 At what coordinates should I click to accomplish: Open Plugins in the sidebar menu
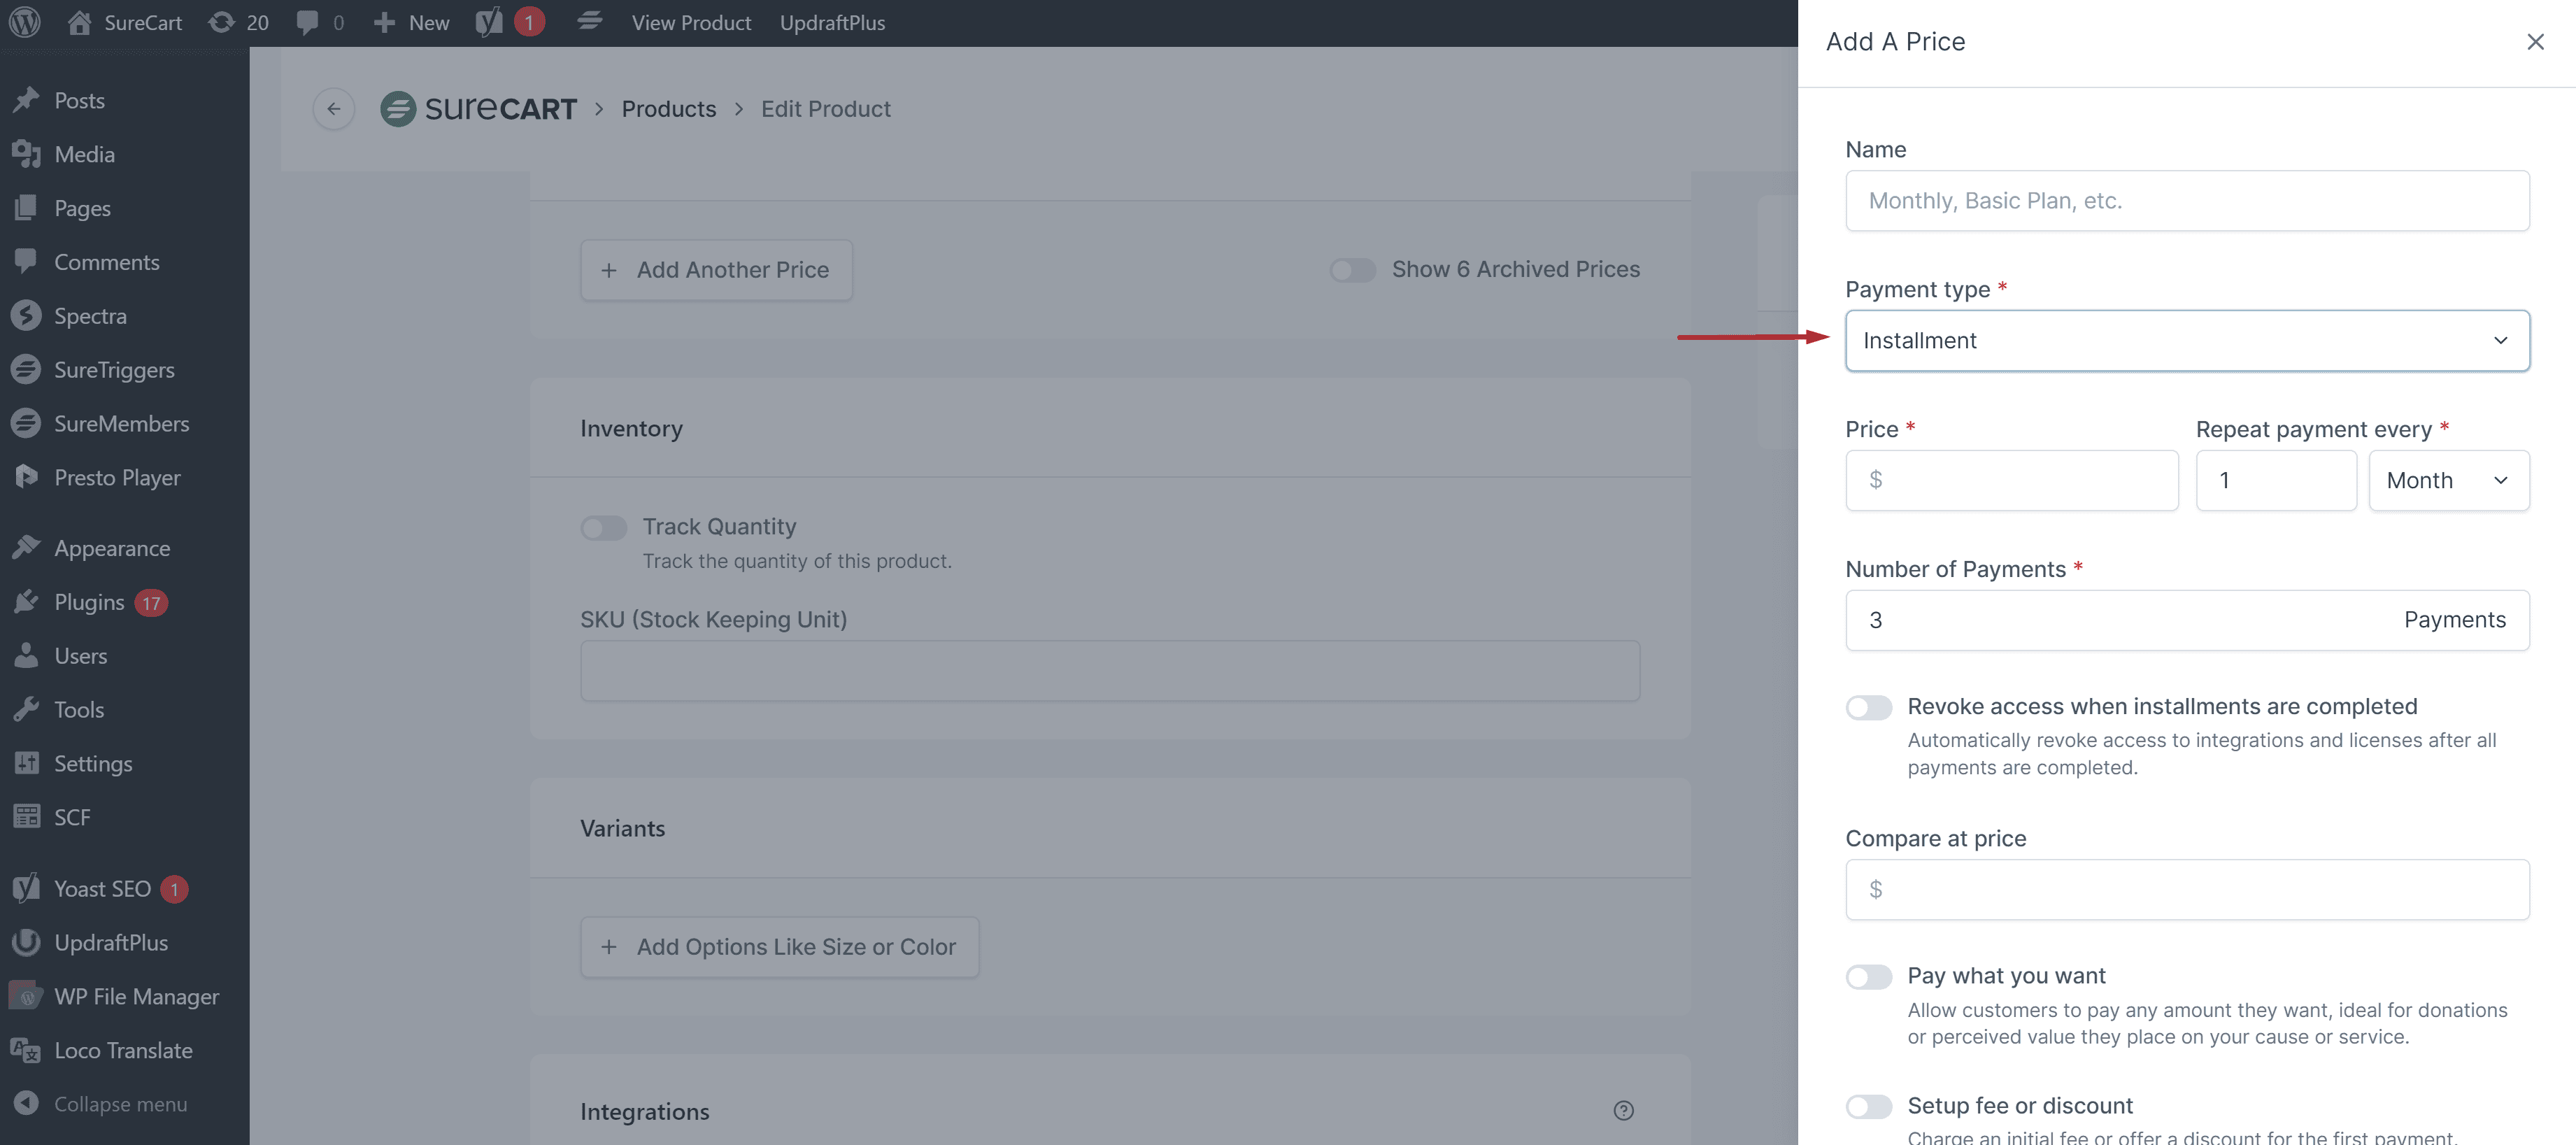point(89,602)
